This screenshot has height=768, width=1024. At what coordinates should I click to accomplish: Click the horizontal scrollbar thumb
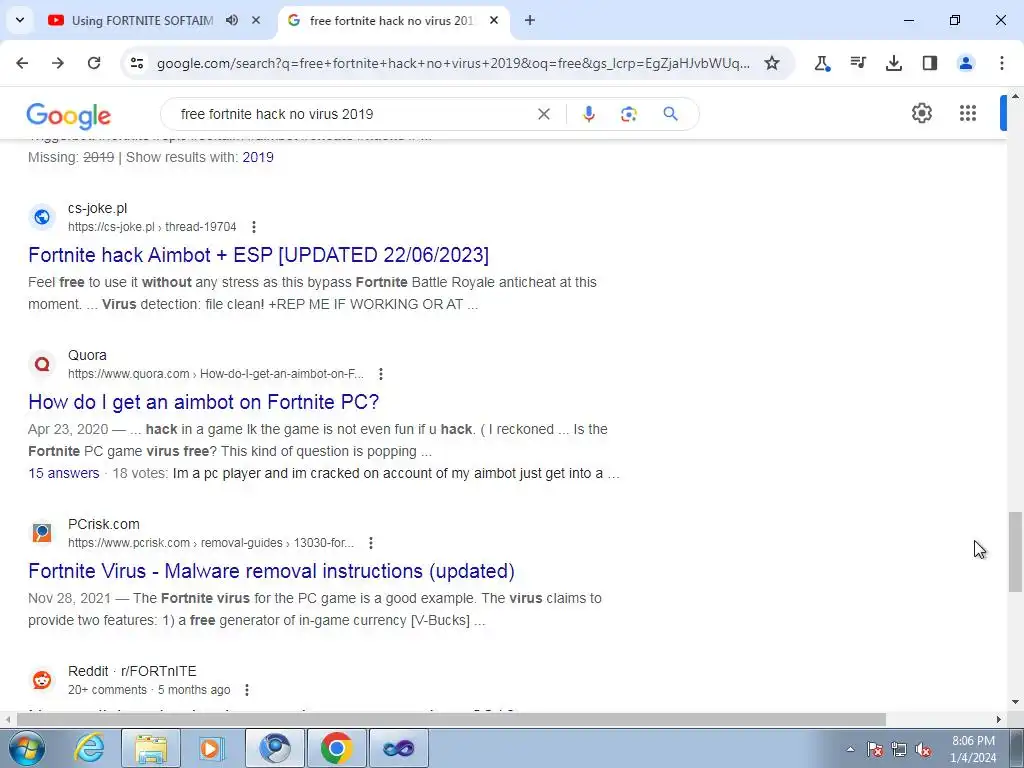click(451, 719)
